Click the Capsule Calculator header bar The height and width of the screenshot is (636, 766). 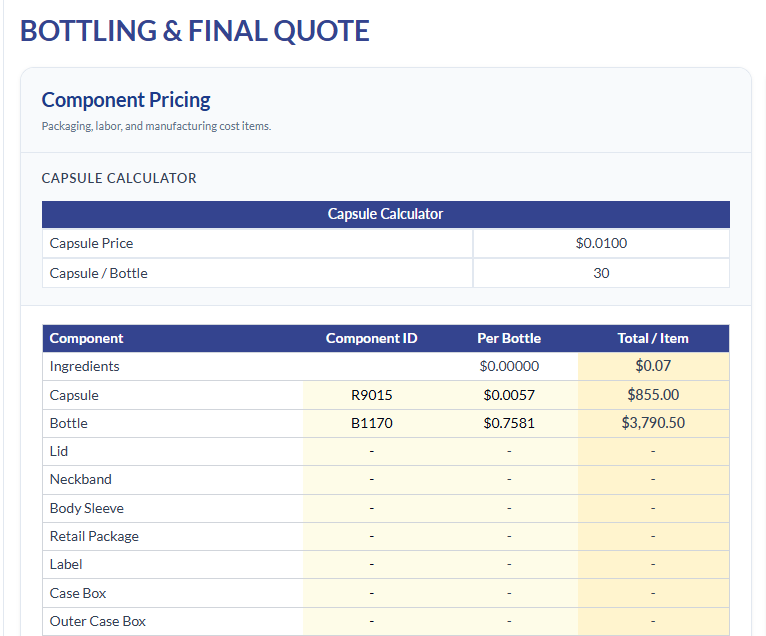[x=386, y=214]
